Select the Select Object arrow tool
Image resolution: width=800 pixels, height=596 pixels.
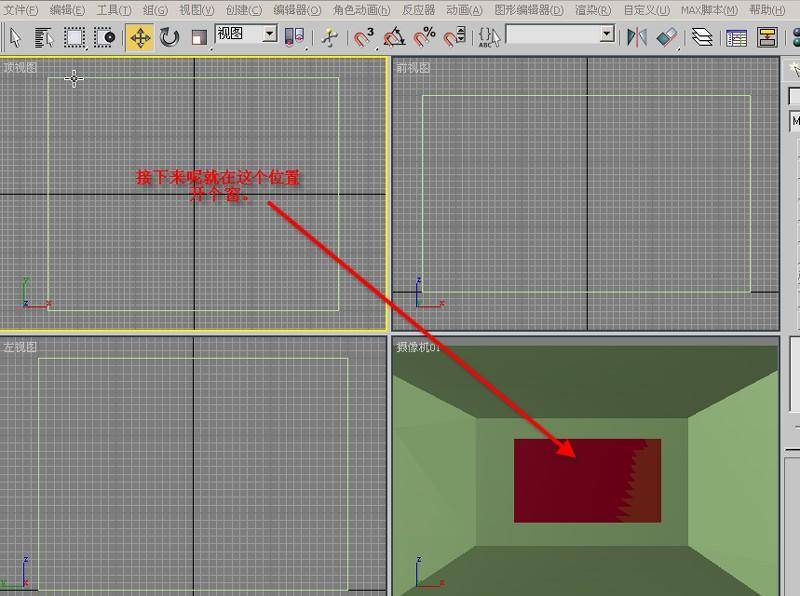(x=15, y=38)
